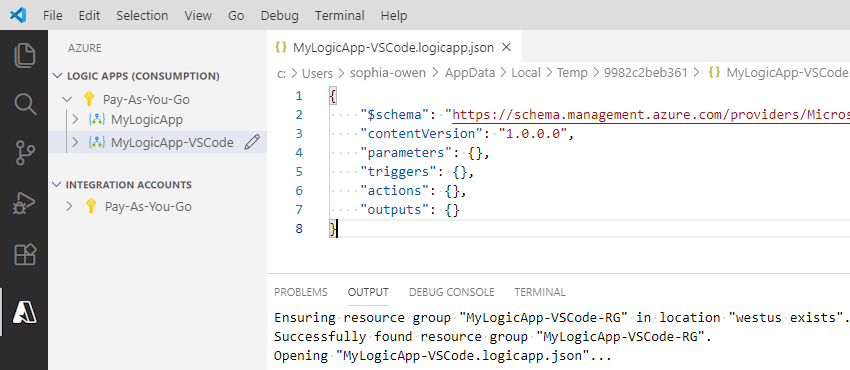
Task: Close the MyLogicApp-VSCode.logicapp.json tab
Action: 506,47
